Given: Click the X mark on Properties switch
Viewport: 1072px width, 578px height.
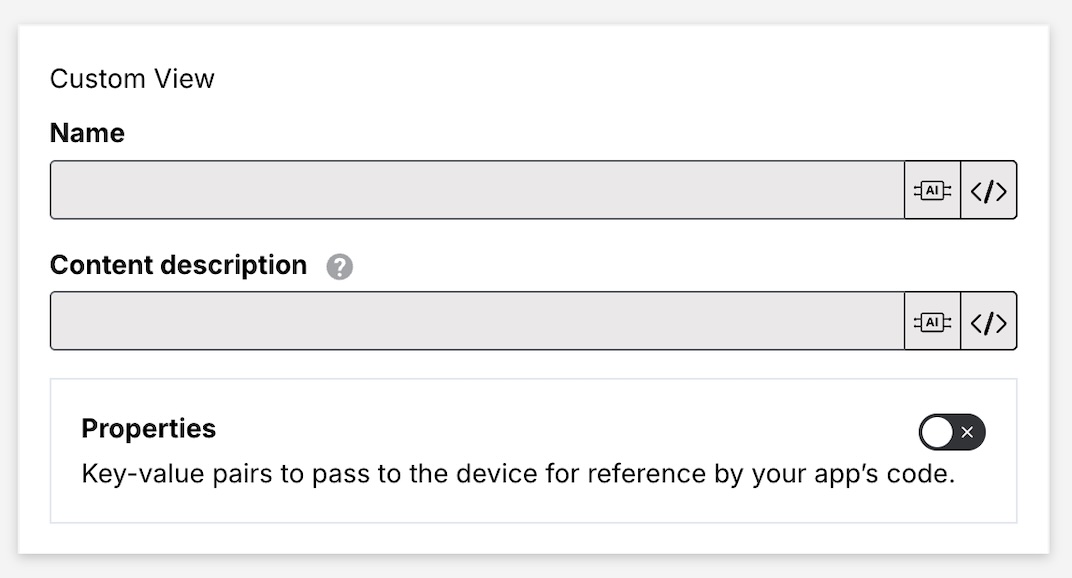Looking at the screenshot, I should click(x=967, y=432).
